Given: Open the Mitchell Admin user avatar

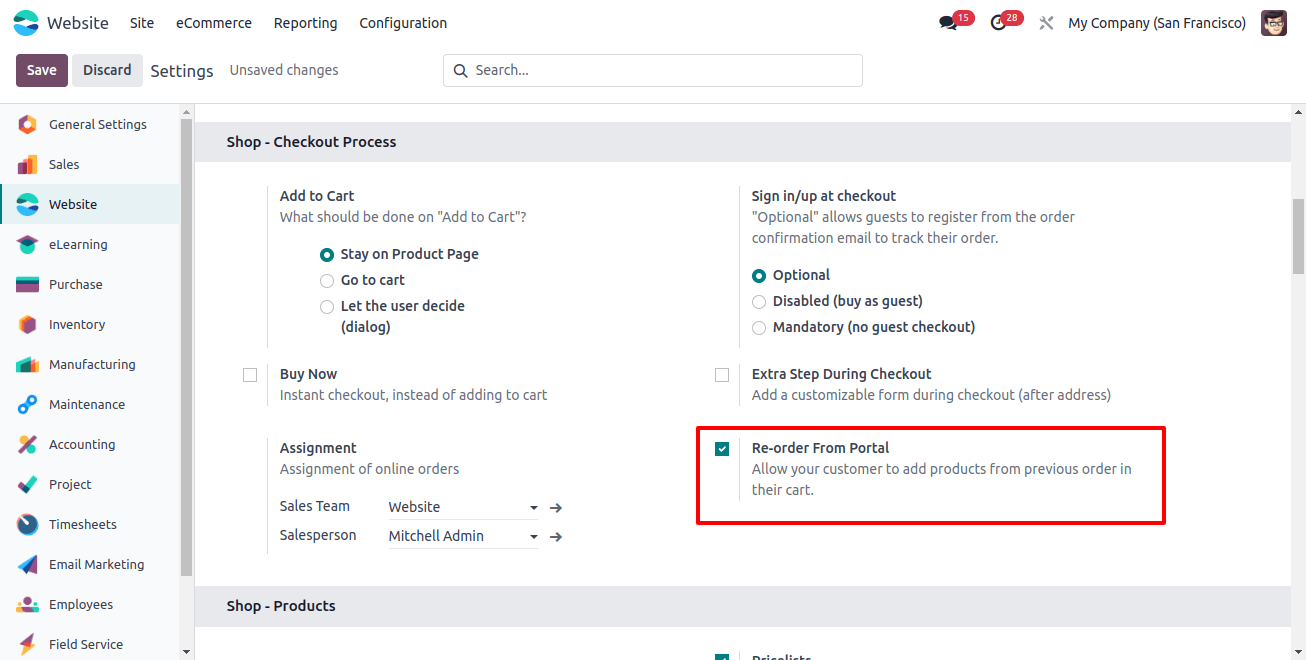Looking at the screenshot, I should [x=1274, y=23].
